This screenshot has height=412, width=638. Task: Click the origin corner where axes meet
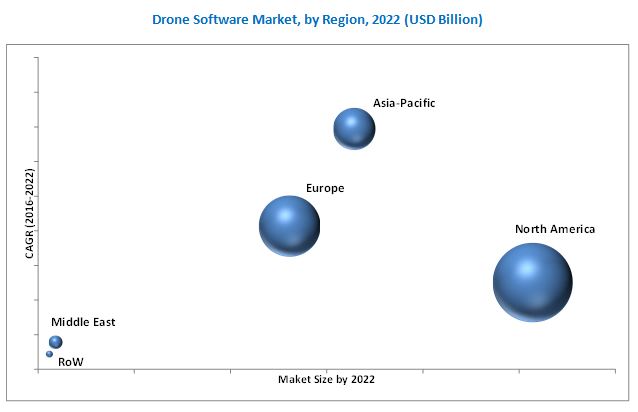point(38,368)
